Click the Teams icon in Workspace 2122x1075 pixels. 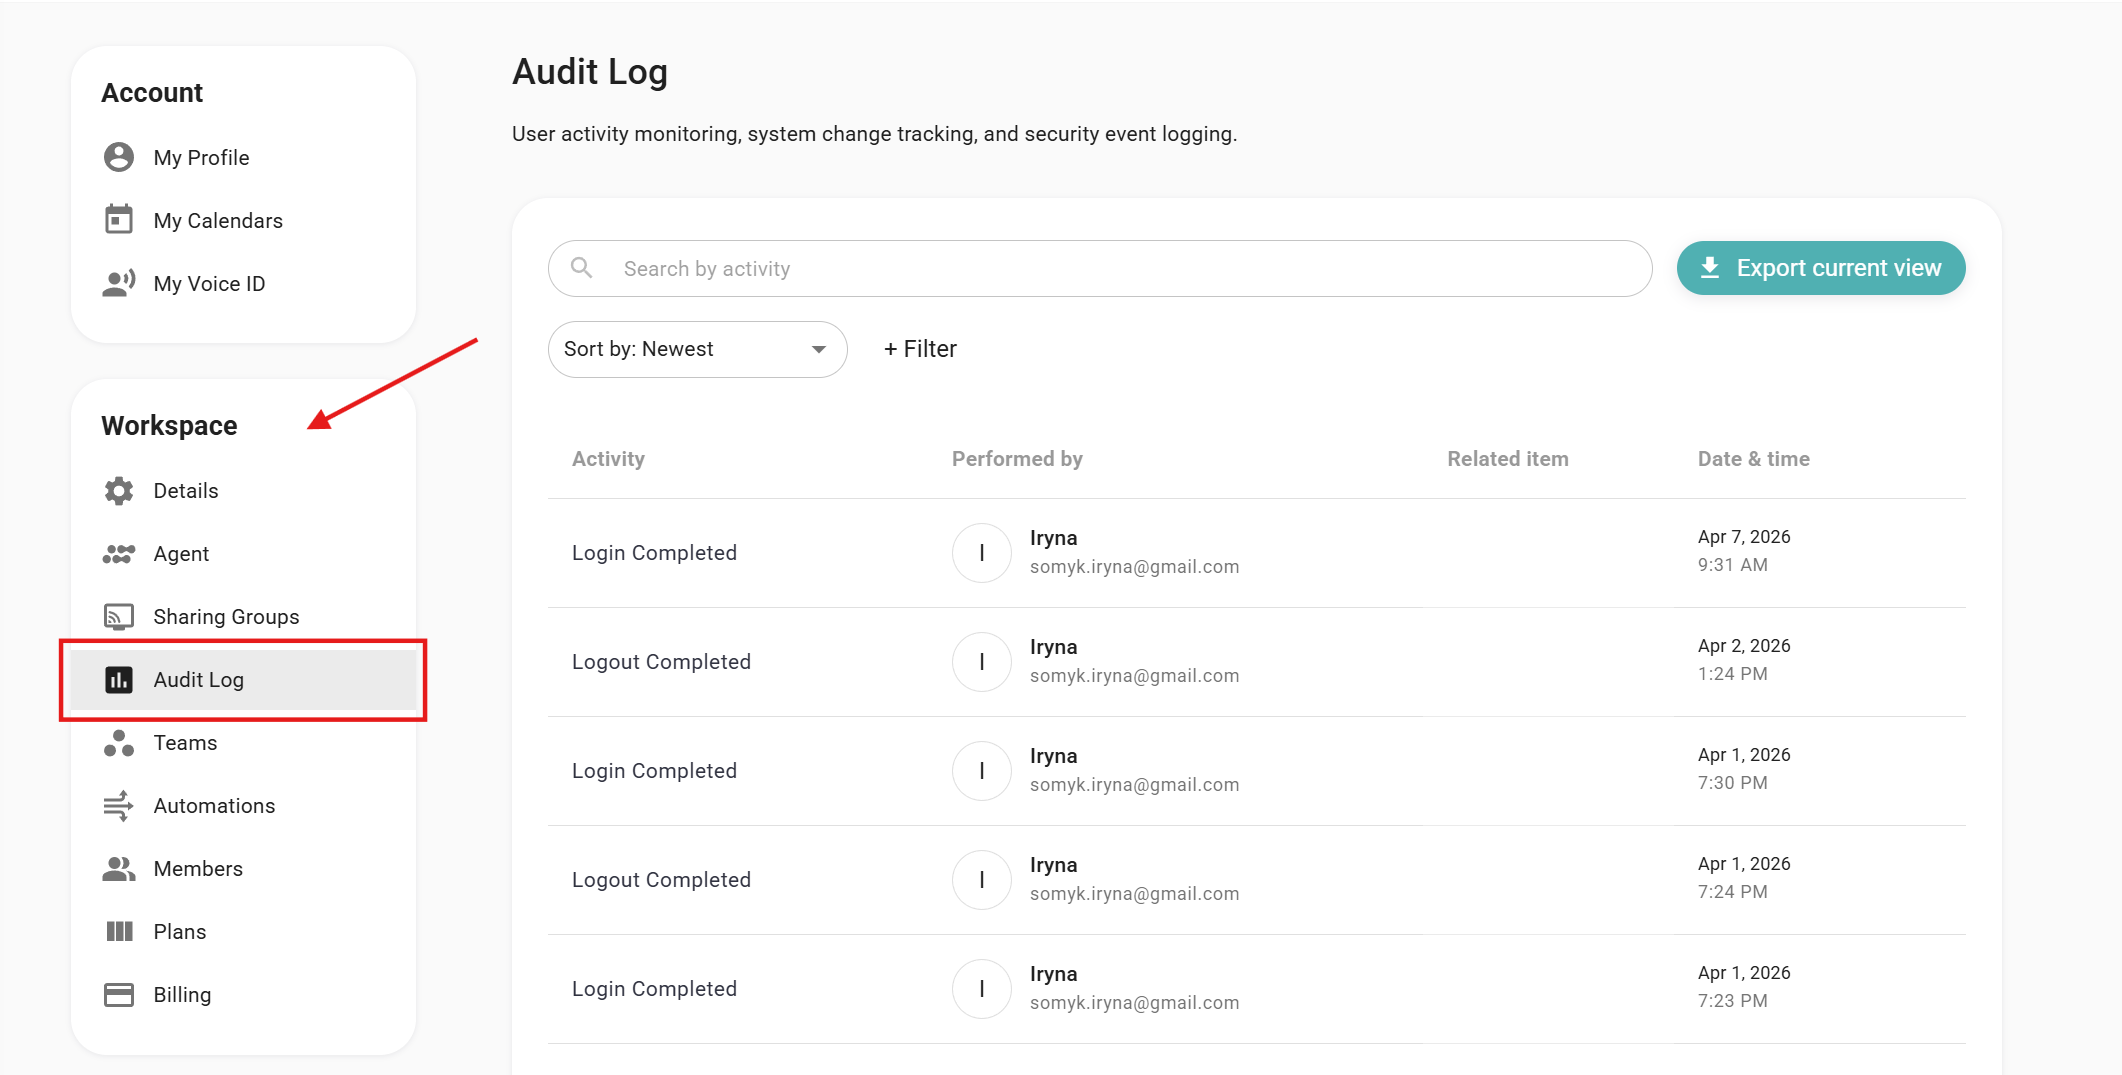coord(119,743)
